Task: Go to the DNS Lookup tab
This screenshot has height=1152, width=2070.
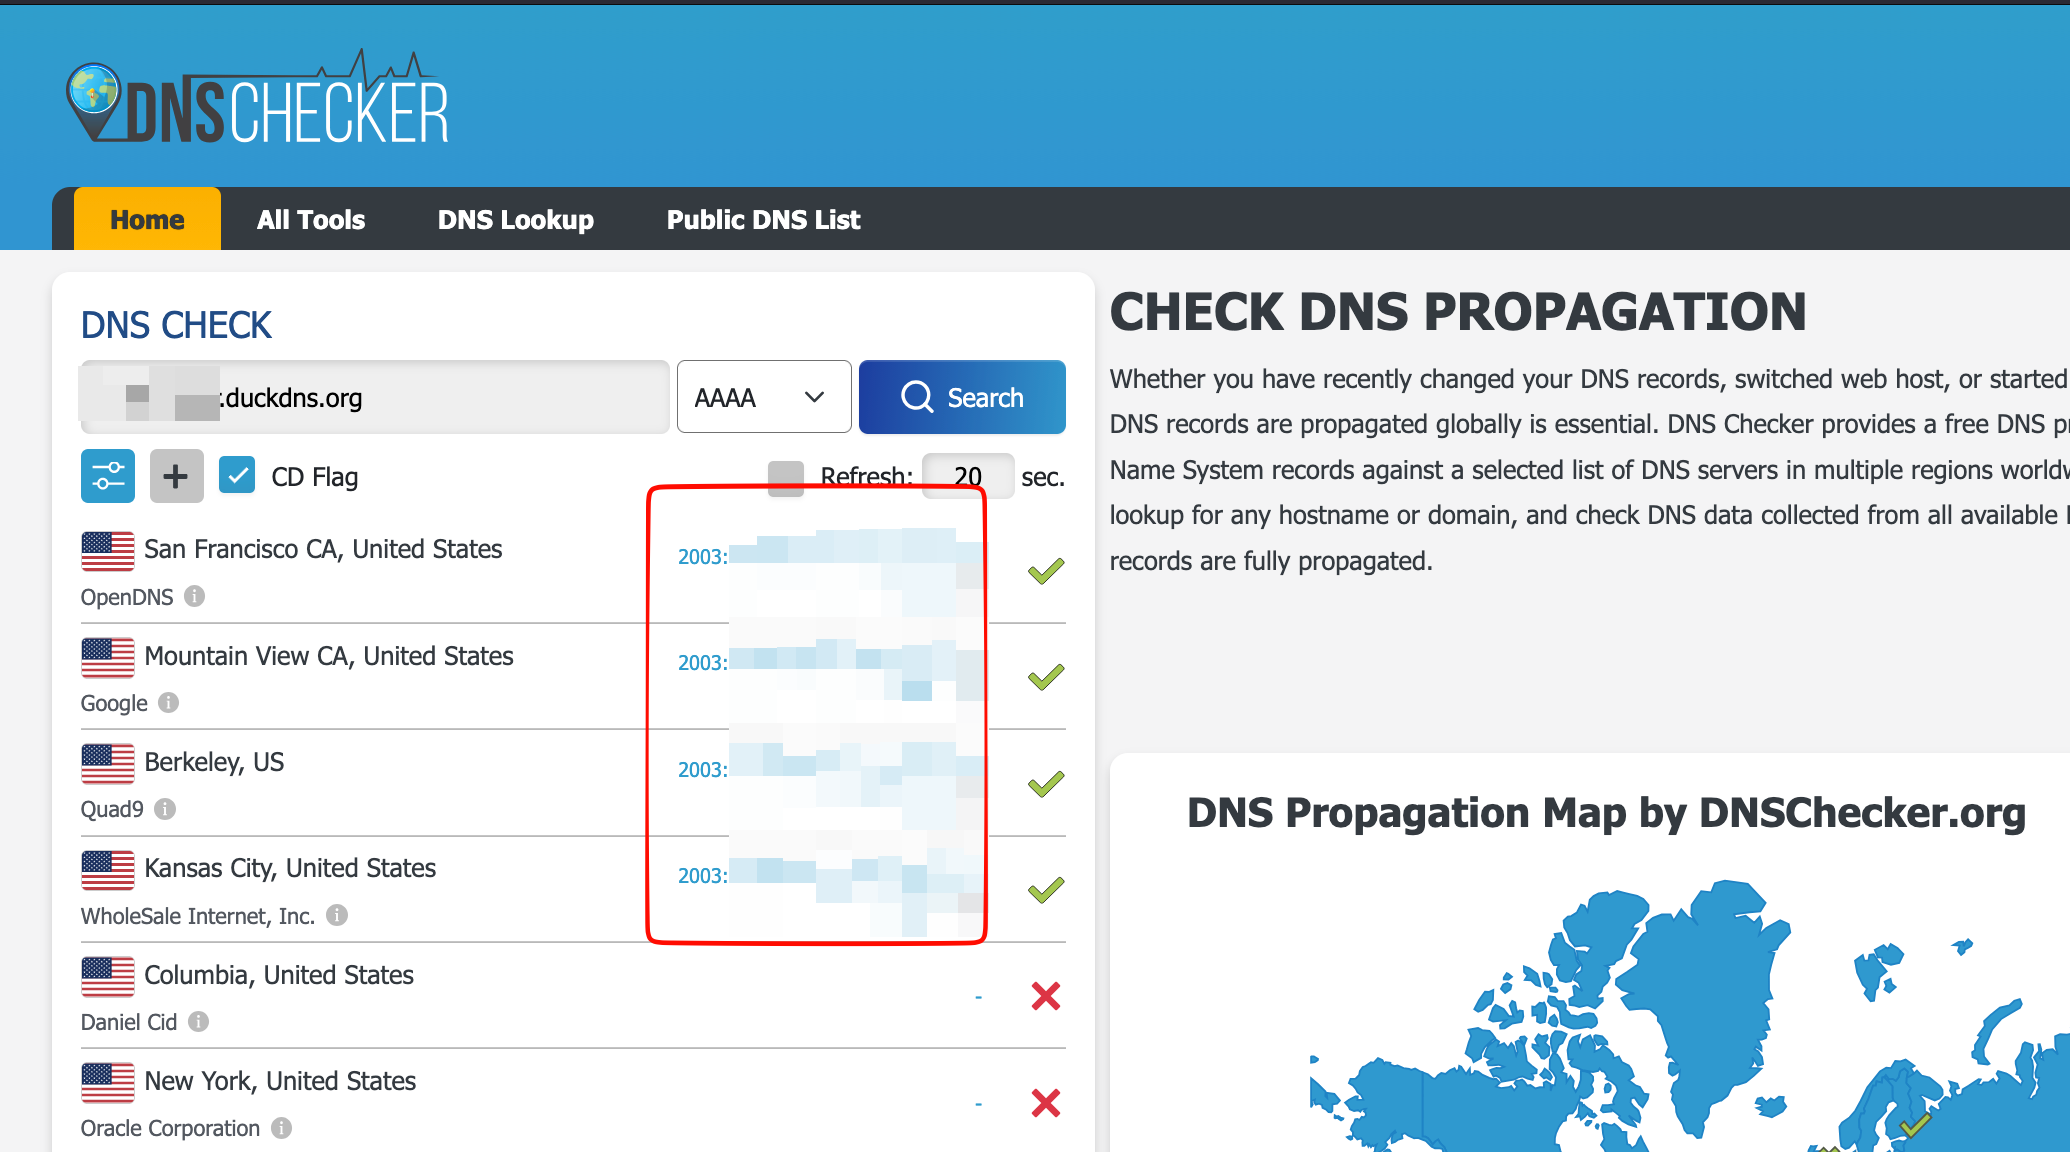Action: (x=515, y=219)
